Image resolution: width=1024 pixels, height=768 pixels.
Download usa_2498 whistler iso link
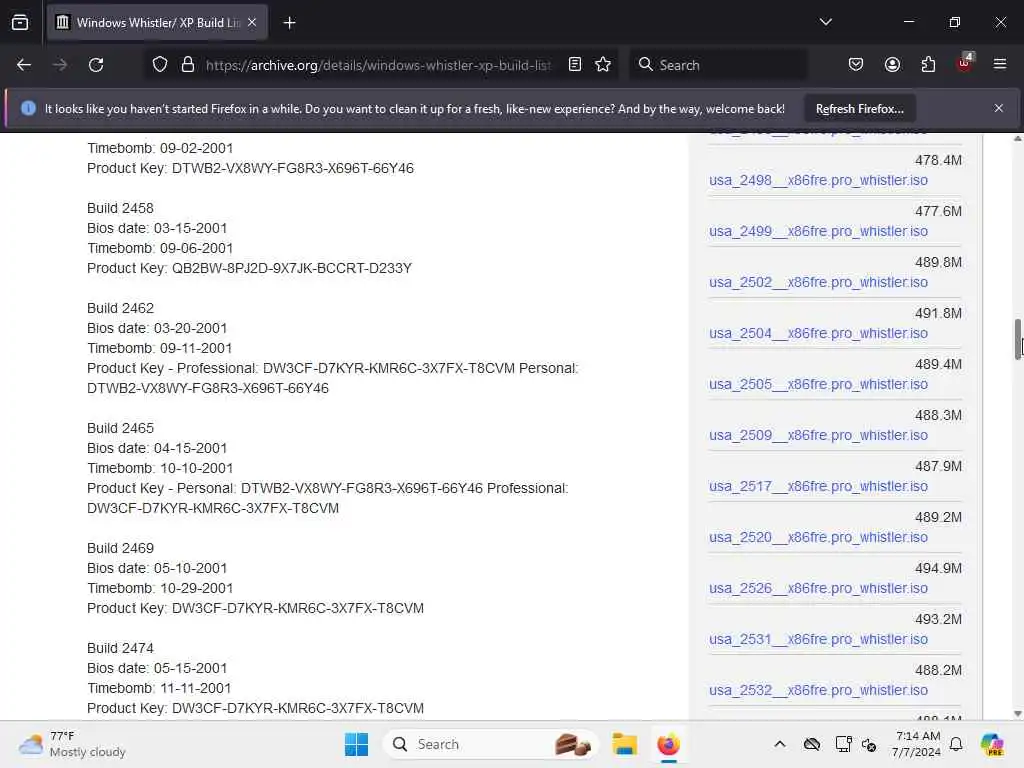(x=818, y=180)
